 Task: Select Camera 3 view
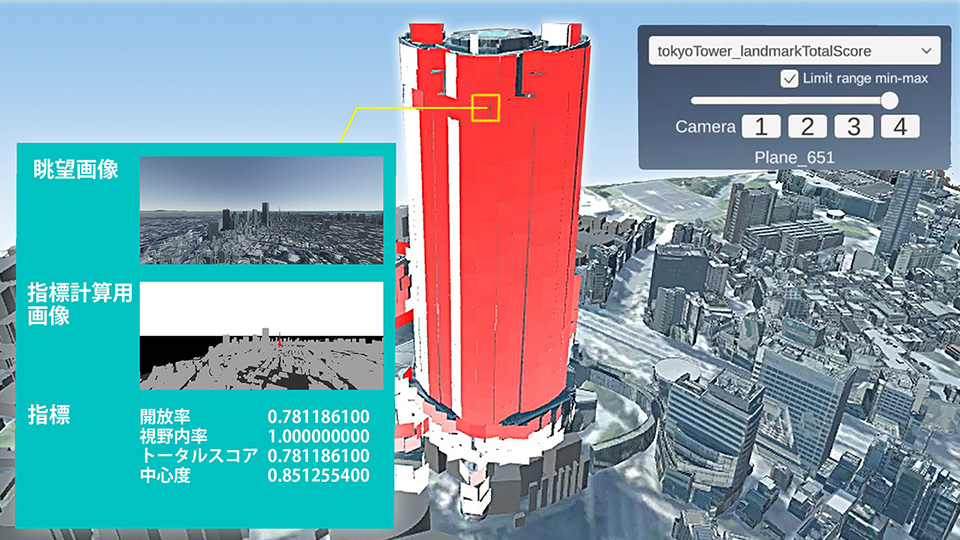click(853, 127)
